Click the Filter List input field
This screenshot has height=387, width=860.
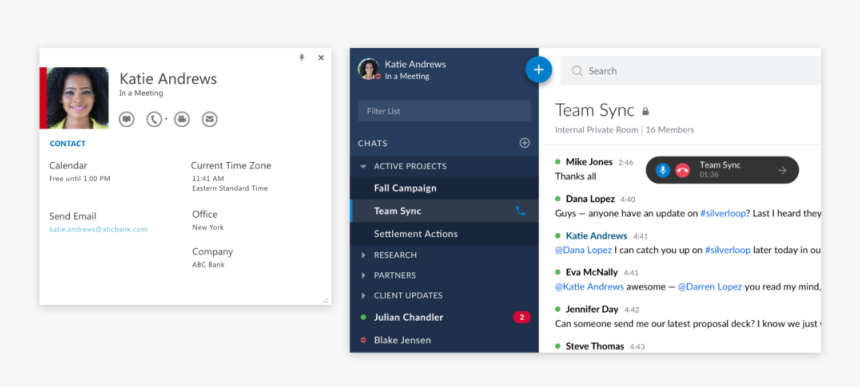(444, 111)
